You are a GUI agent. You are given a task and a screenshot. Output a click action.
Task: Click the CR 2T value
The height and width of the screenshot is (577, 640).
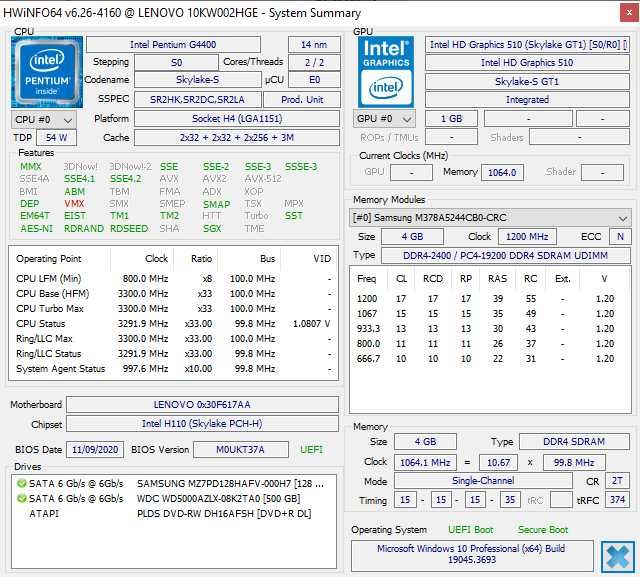(x=617, y=481)
